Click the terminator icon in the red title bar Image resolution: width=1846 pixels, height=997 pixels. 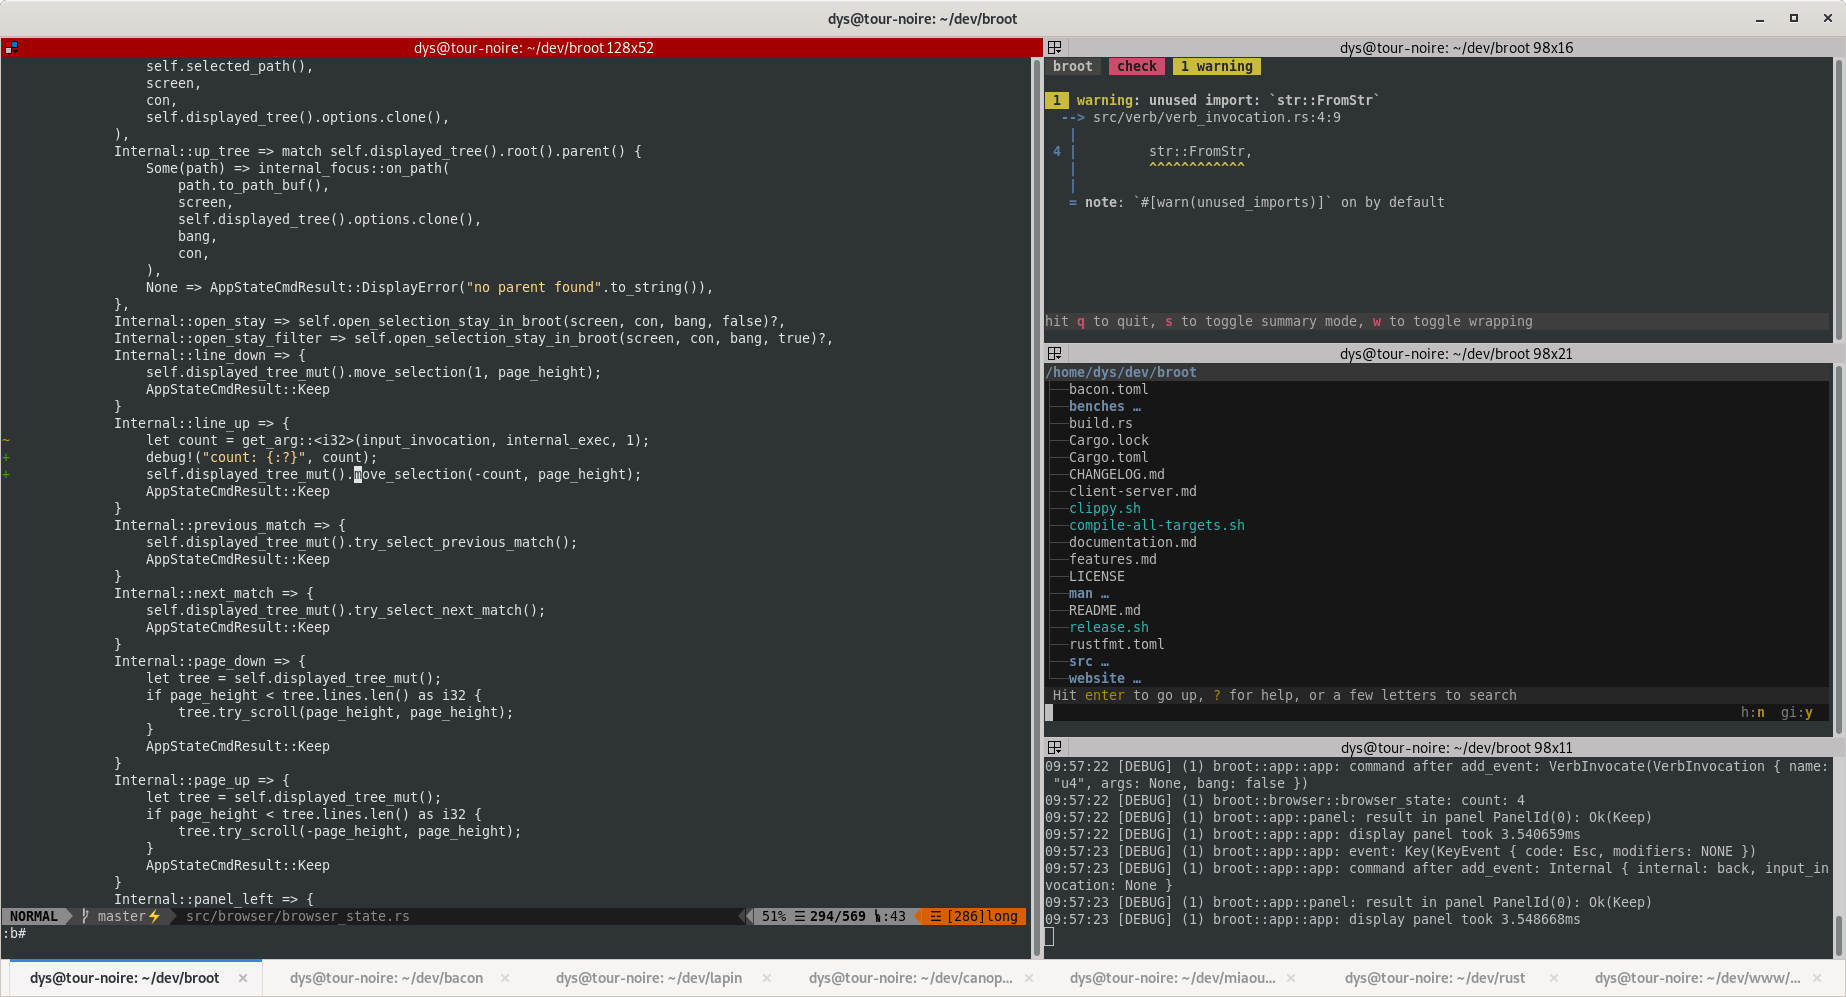[11, 47]
